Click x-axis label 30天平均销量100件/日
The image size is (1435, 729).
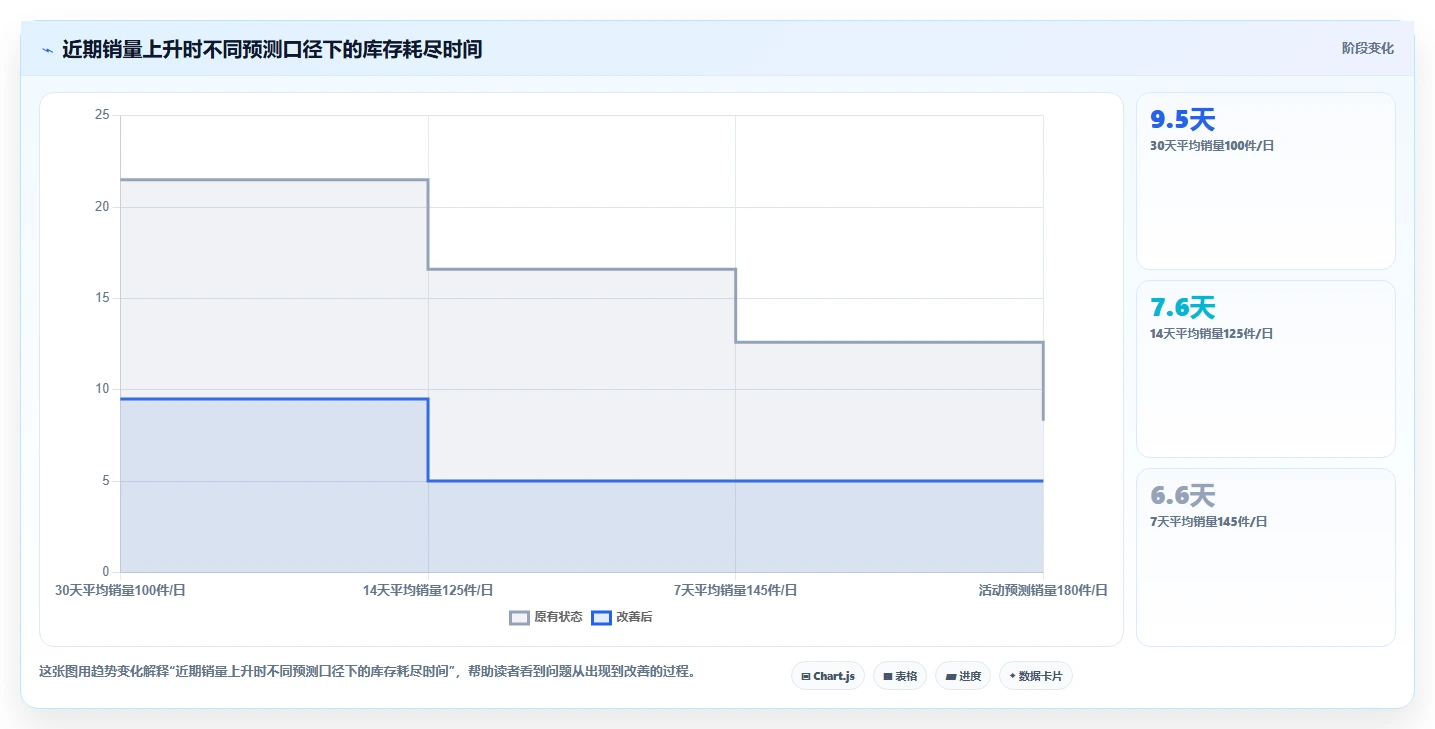(x=120, y=590)
